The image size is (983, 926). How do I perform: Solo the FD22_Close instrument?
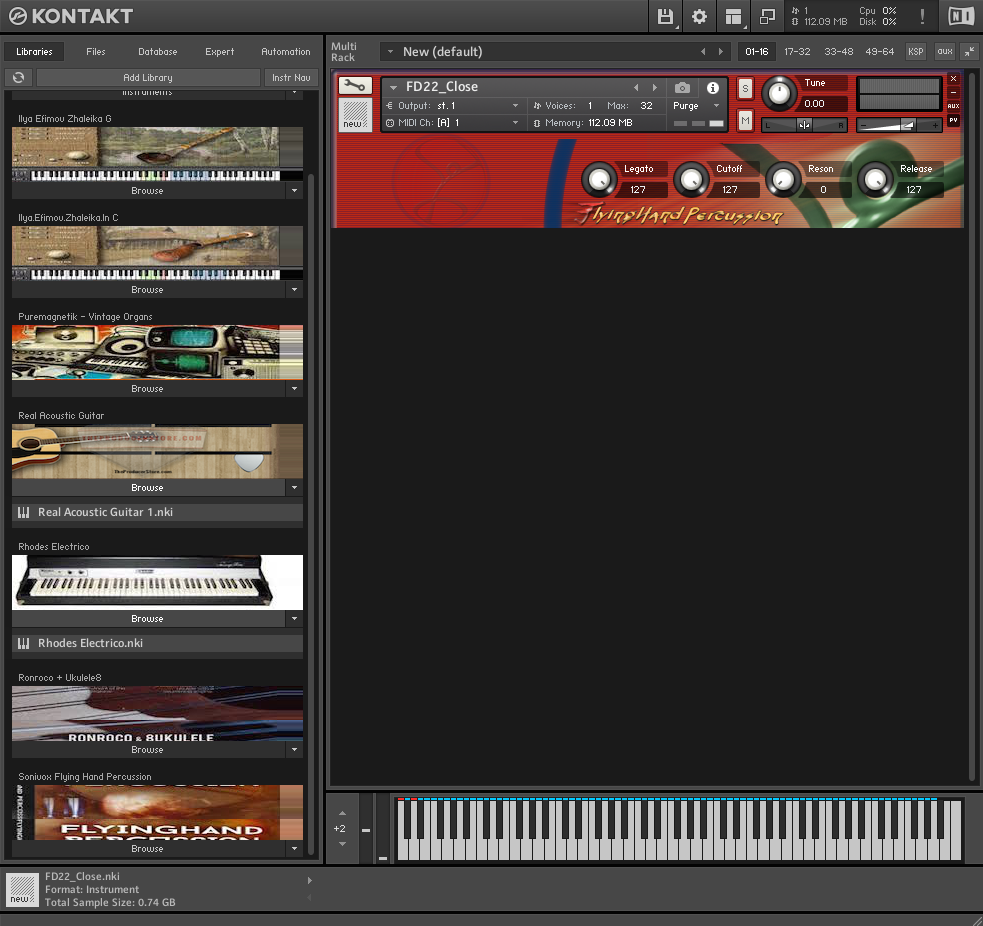coord(745,88)
